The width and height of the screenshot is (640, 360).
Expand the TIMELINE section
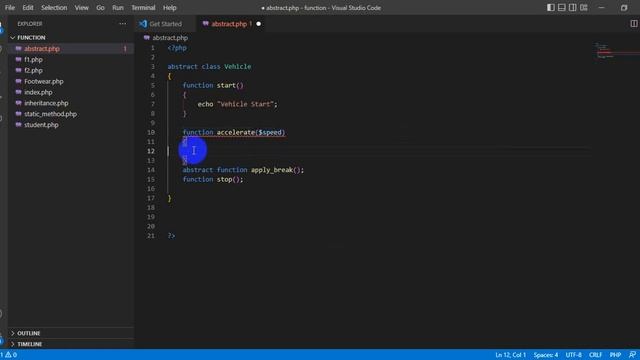29,344
